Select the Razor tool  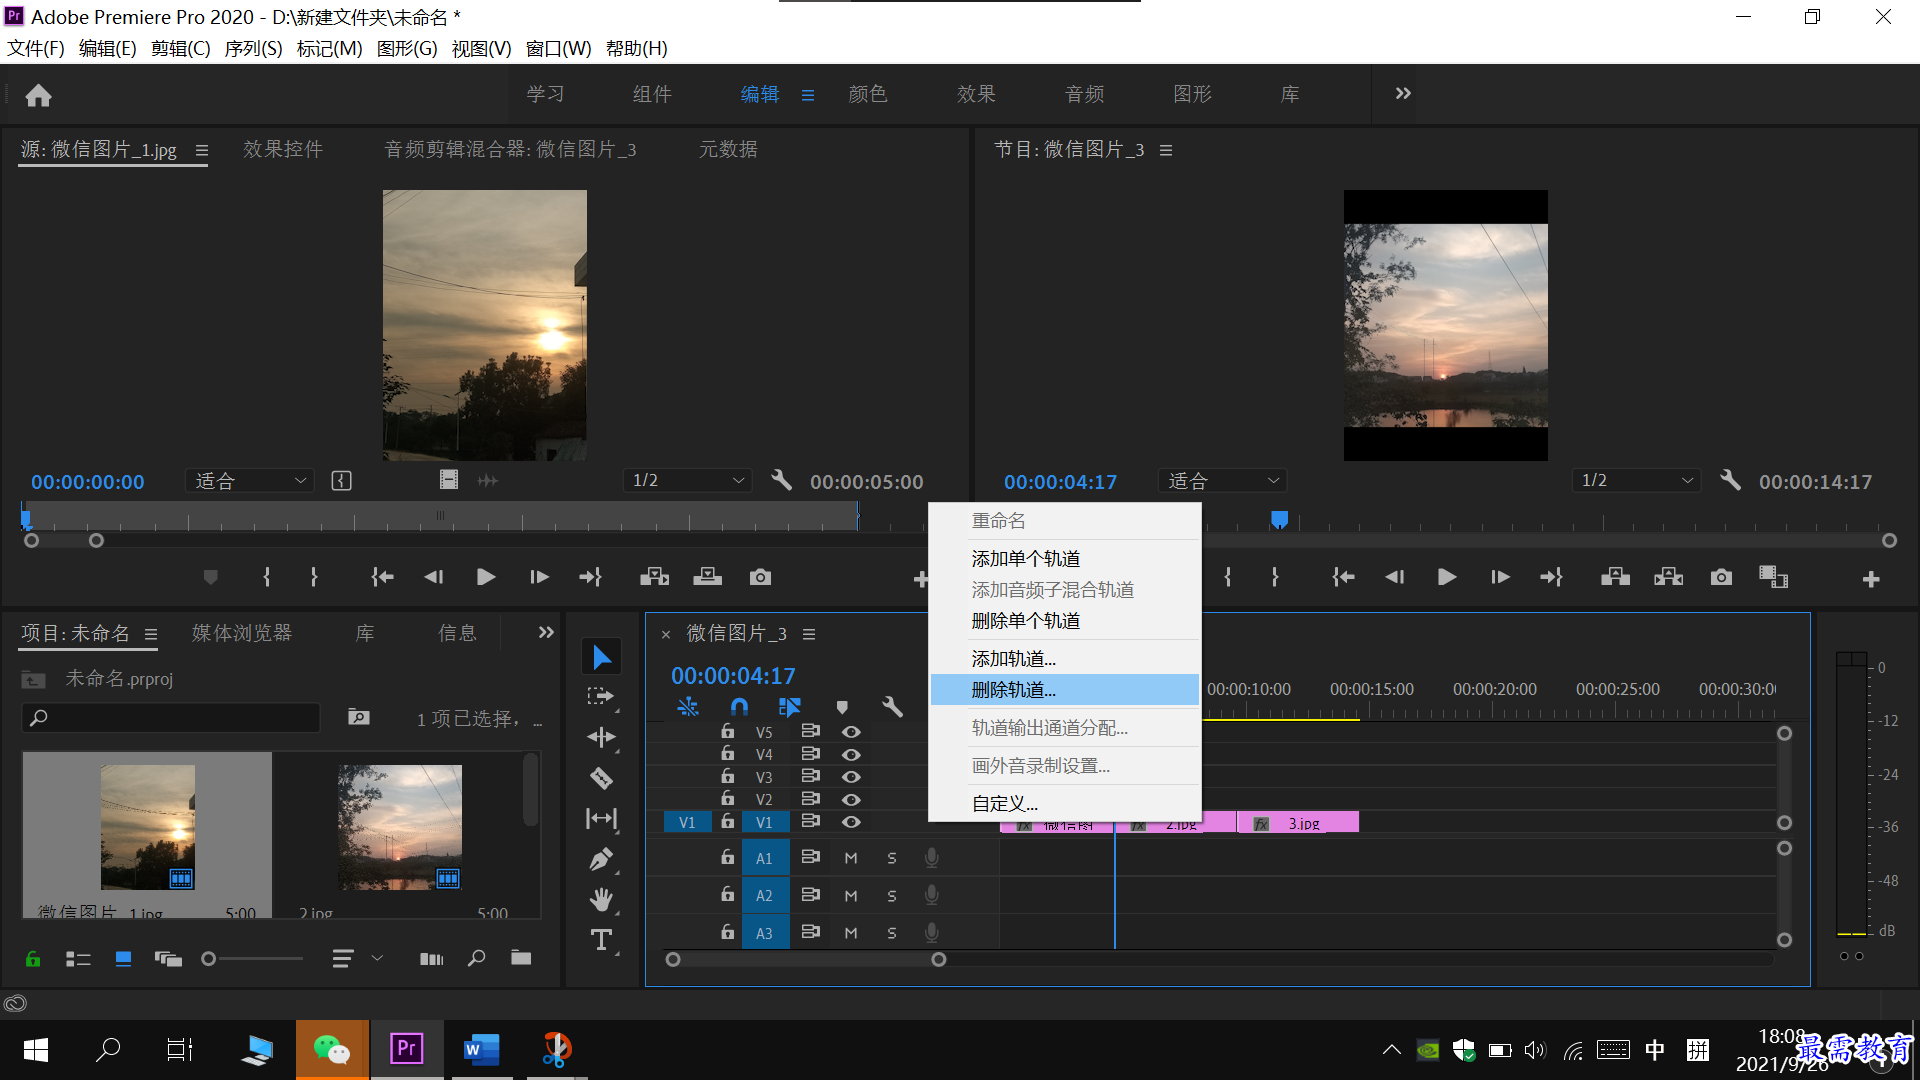click(601, 778)
